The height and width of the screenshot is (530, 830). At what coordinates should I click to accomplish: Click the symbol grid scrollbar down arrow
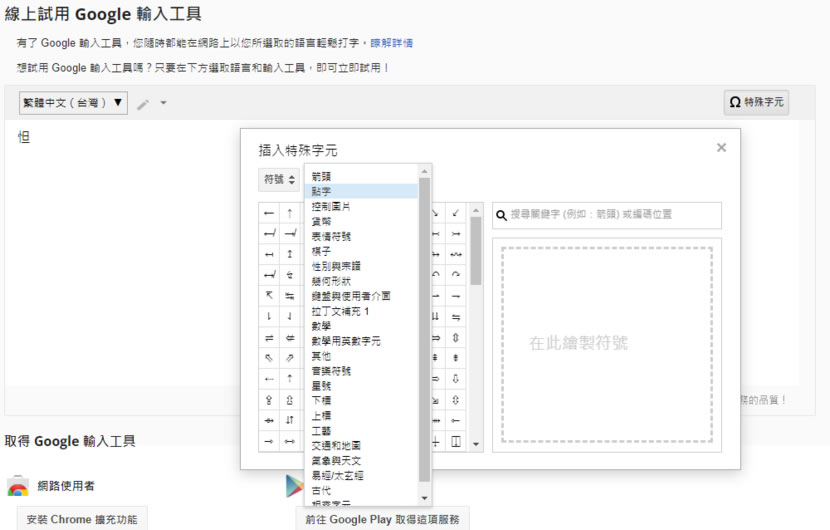476,444
